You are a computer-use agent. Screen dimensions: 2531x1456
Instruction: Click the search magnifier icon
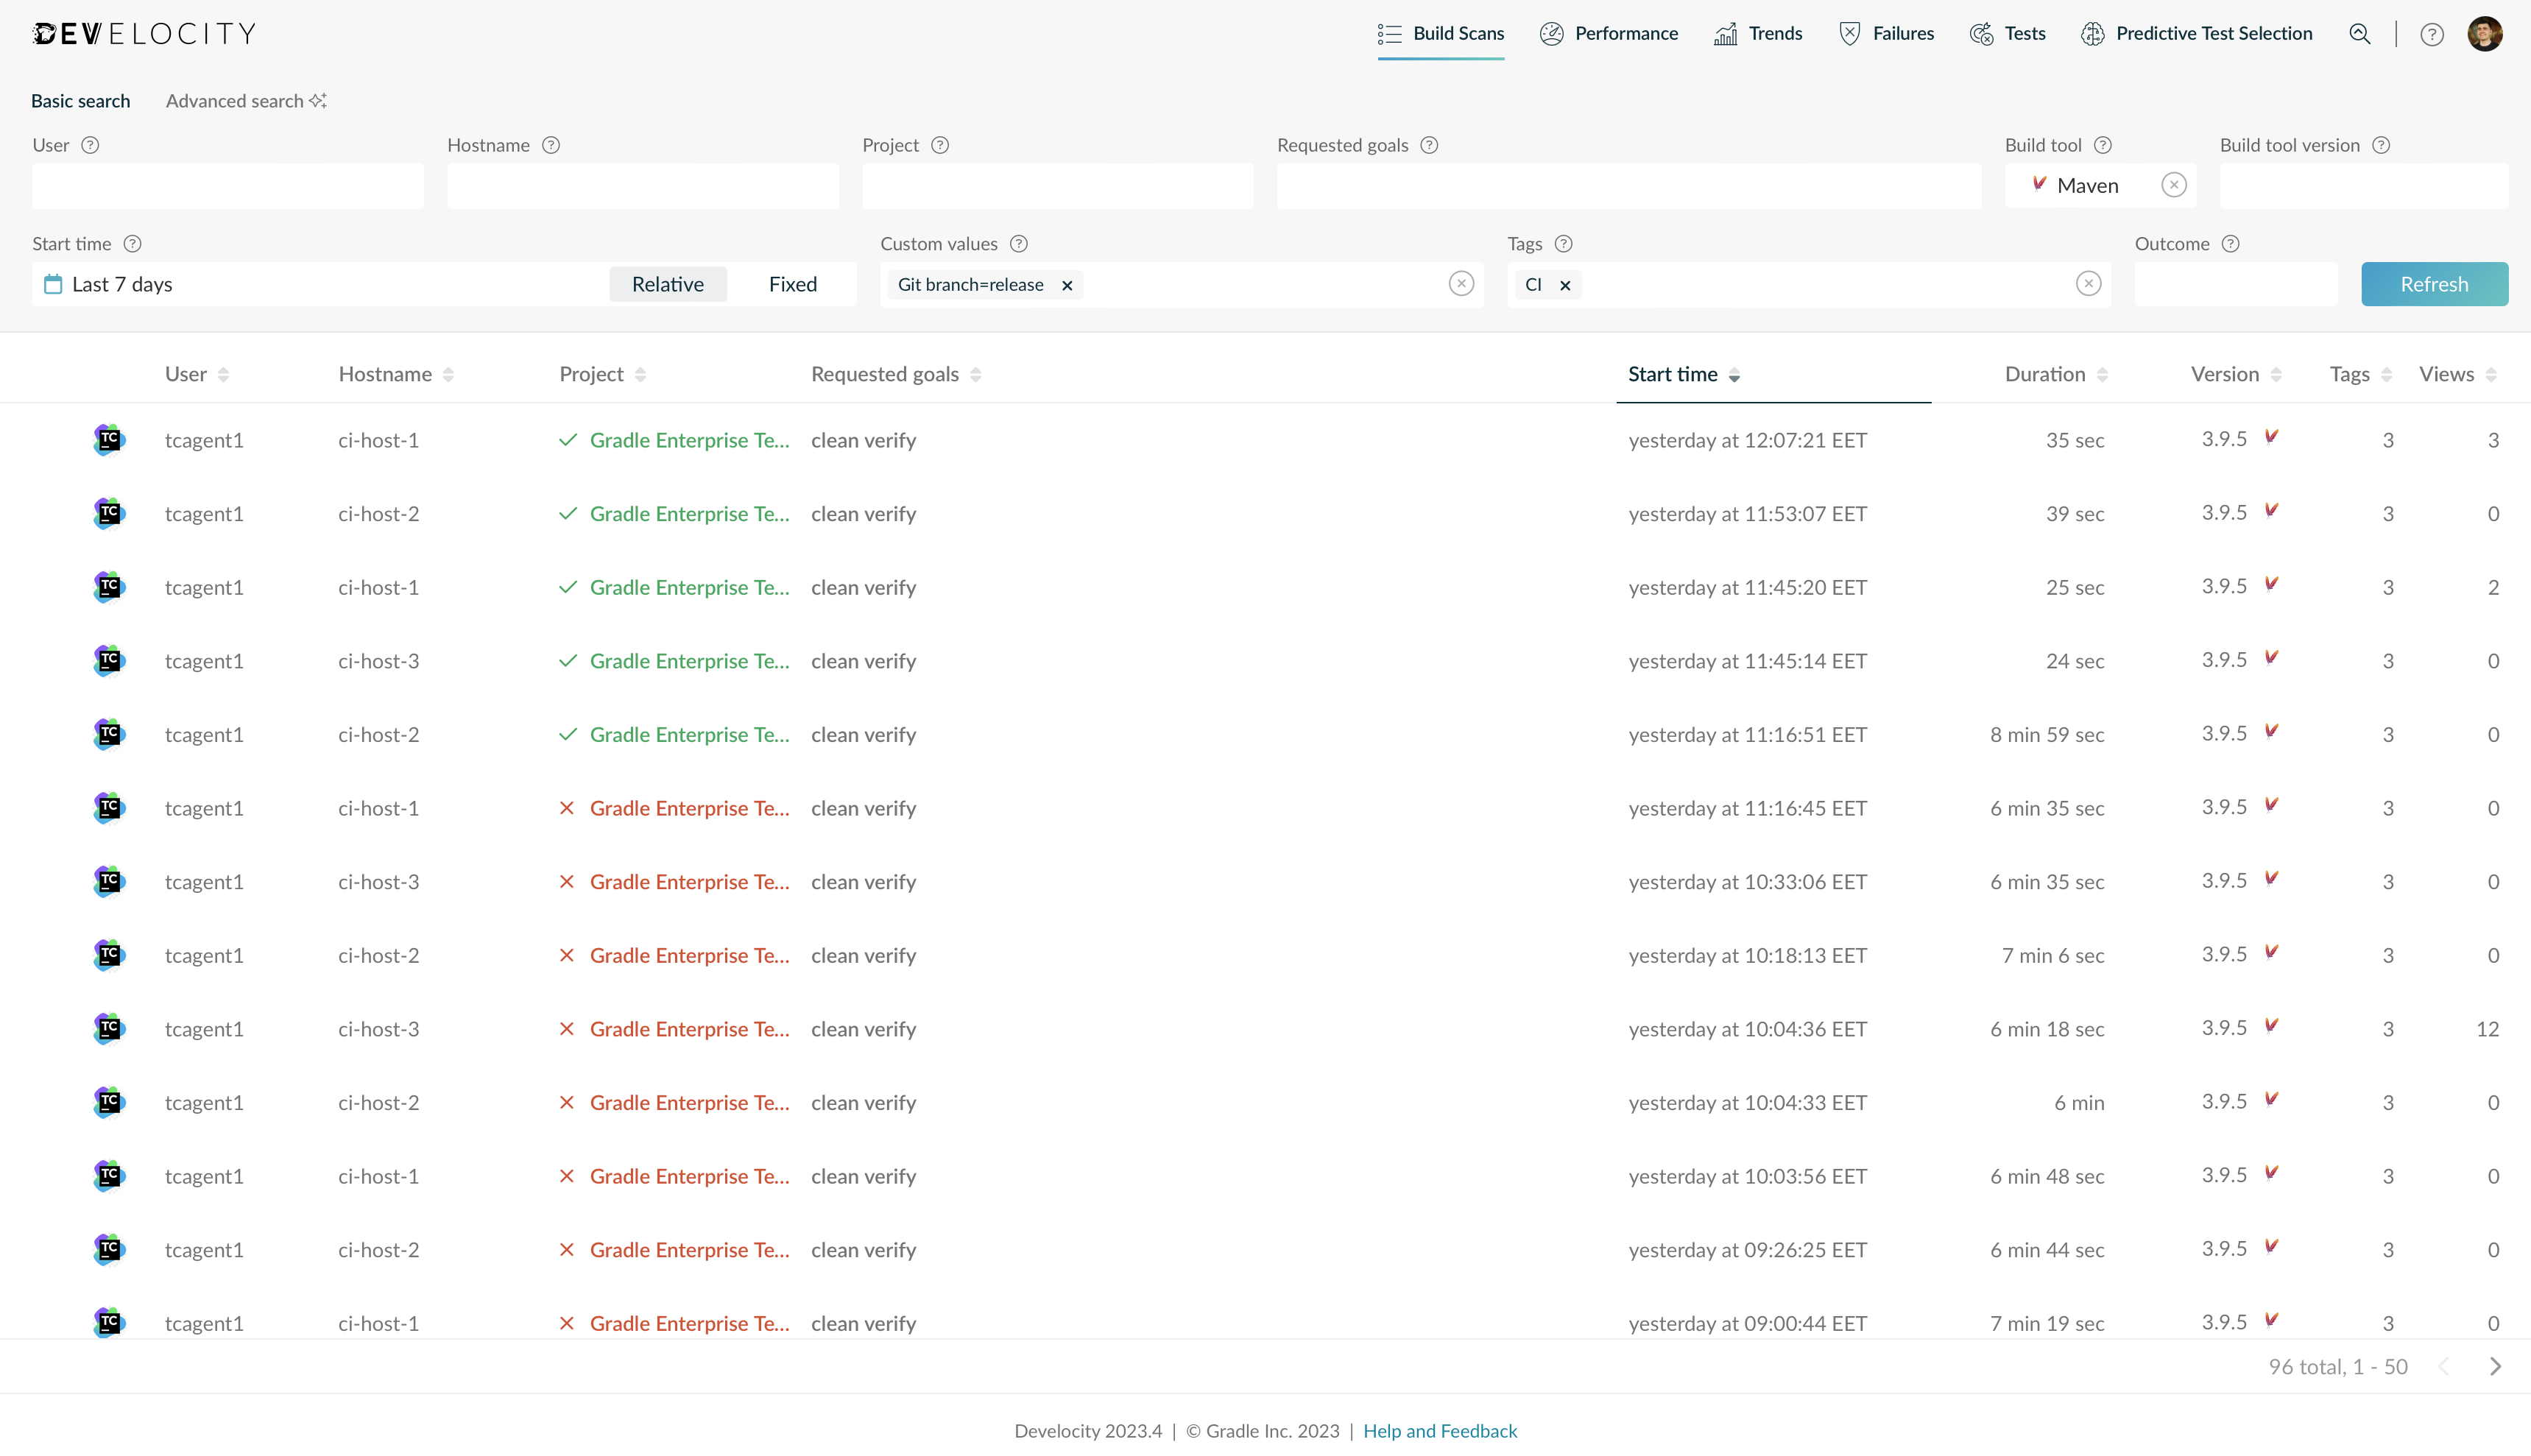coord(2360,33)
